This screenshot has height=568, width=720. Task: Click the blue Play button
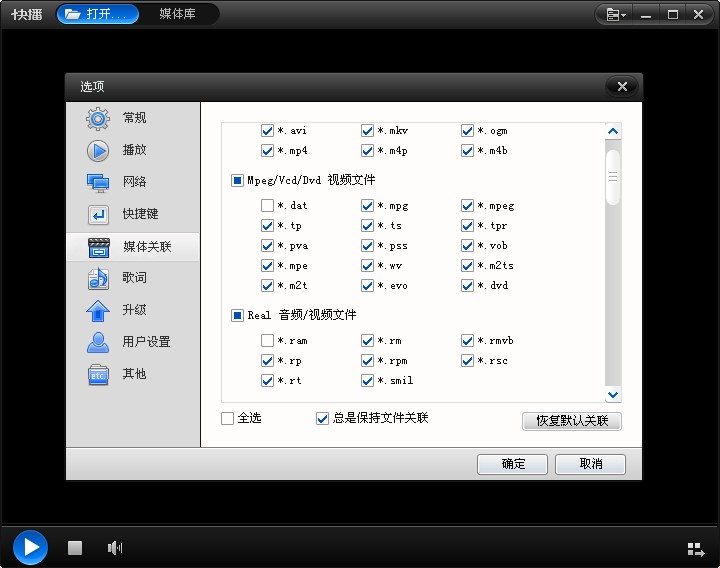pyautogui.click(x=30, y=547)
